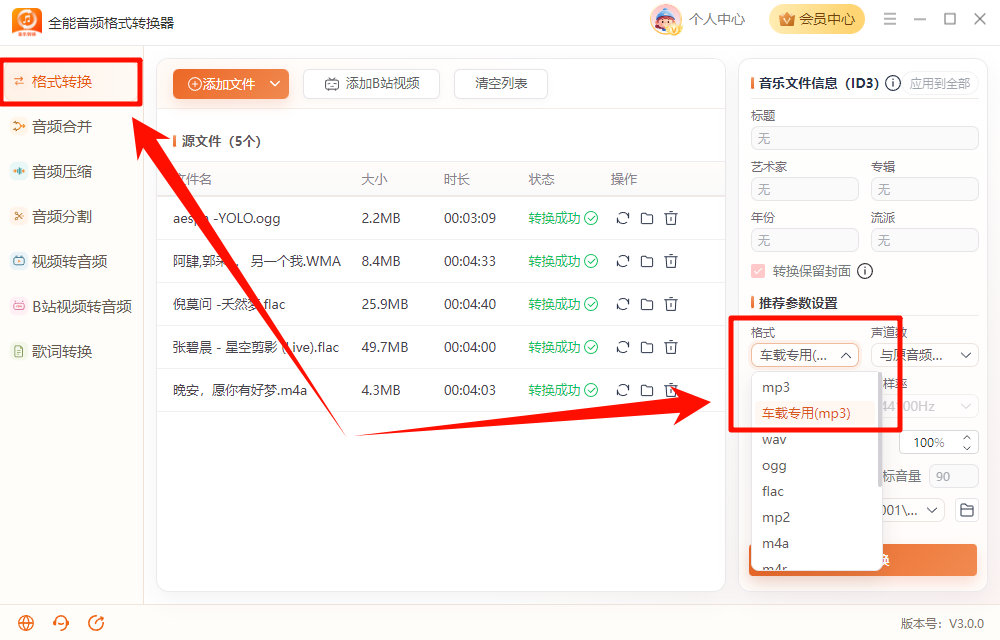Open the website globe icon in the status bar
The image size is (1000, 640).
(x=26, y=623)
